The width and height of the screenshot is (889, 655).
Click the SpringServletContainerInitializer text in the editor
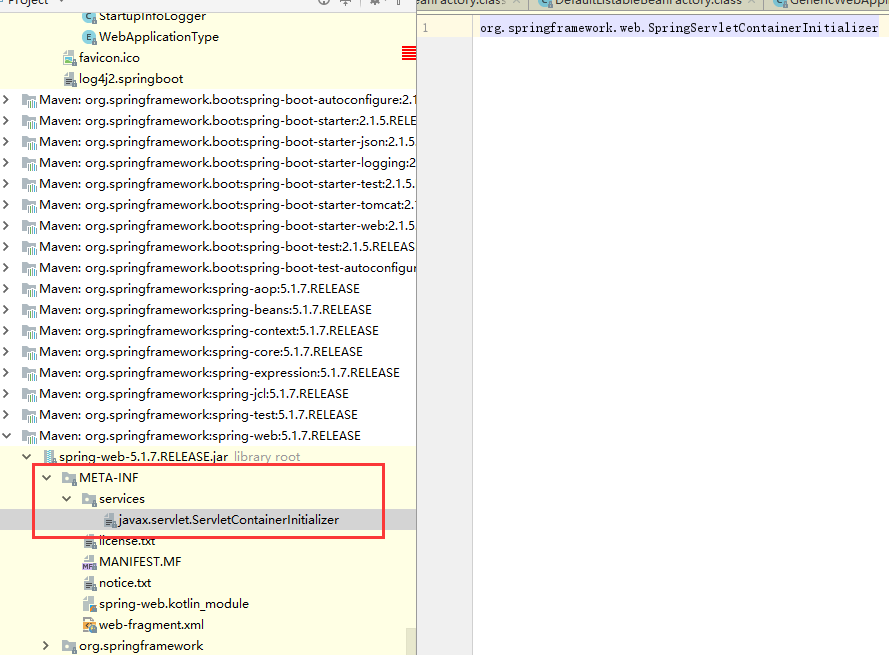[763, 27]
